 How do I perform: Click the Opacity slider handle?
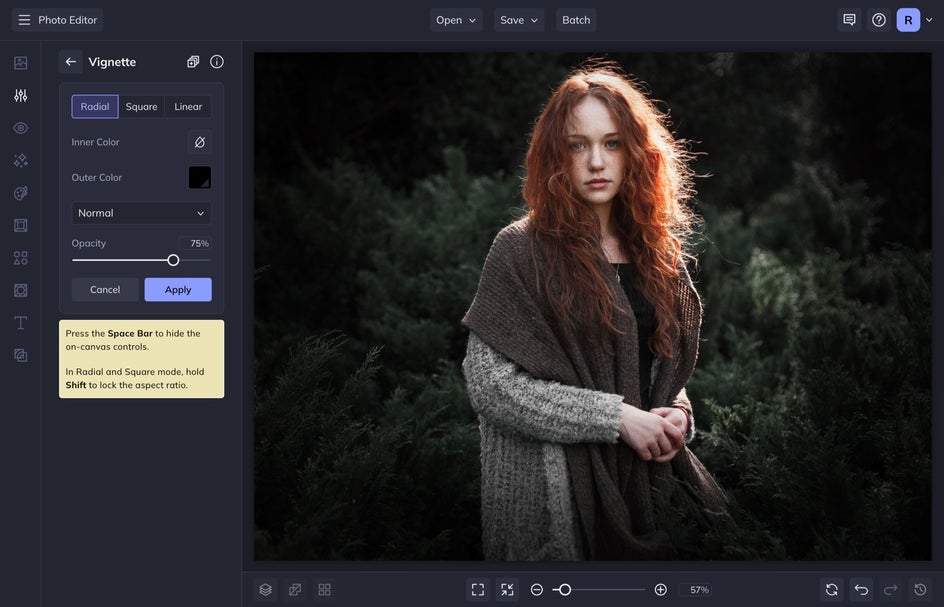tap(173, 260)
